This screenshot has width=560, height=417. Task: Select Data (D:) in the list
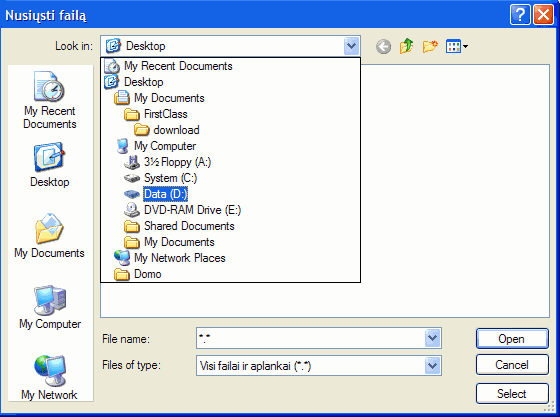165,194
